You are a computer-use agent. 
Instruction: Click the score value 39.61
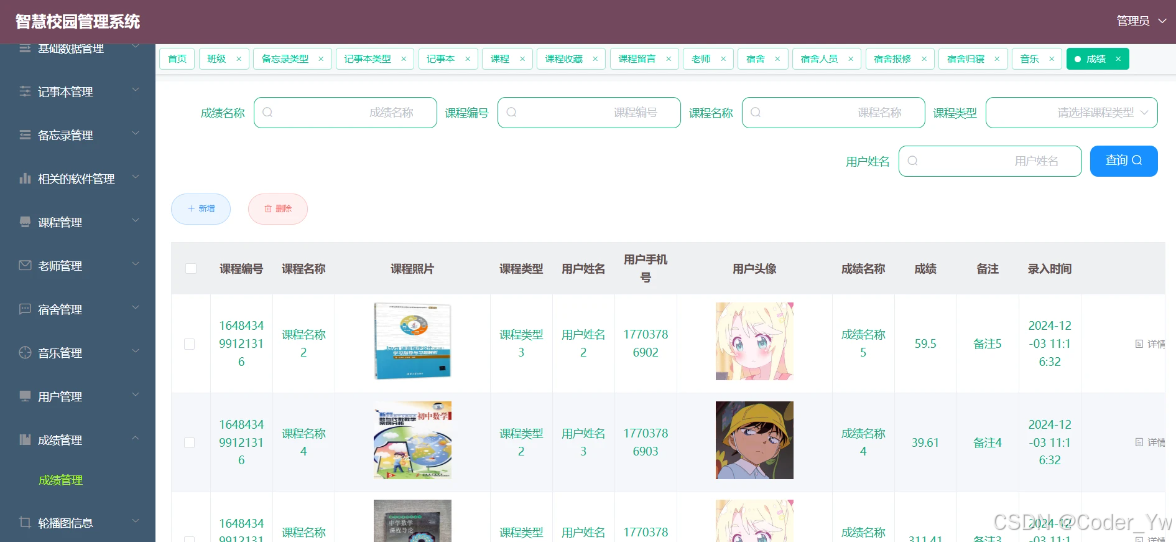click(x=926, y=443)
